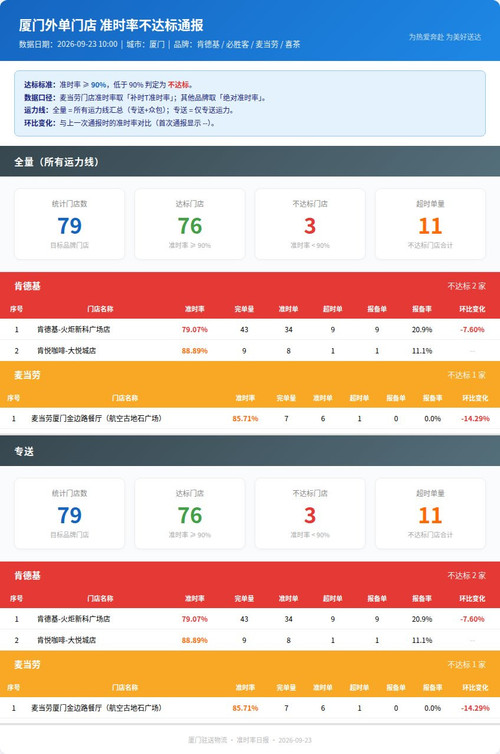Click 超时单 column header of 全量 麦当劳 table
The image size is (500, 754).
pyautogui.click(x=359, y=398)
